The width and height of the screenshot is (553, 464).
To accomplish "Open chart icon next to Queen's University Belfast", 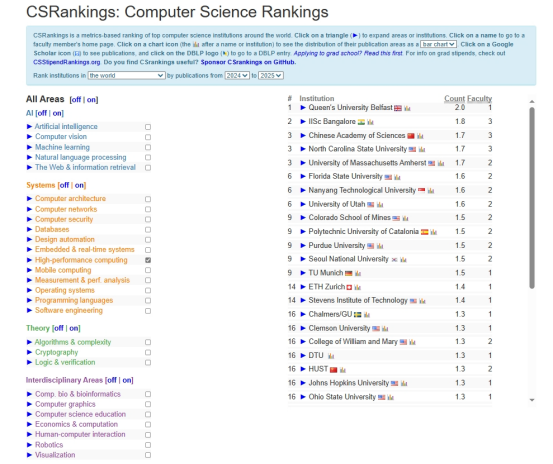I will tap(407, 108).
